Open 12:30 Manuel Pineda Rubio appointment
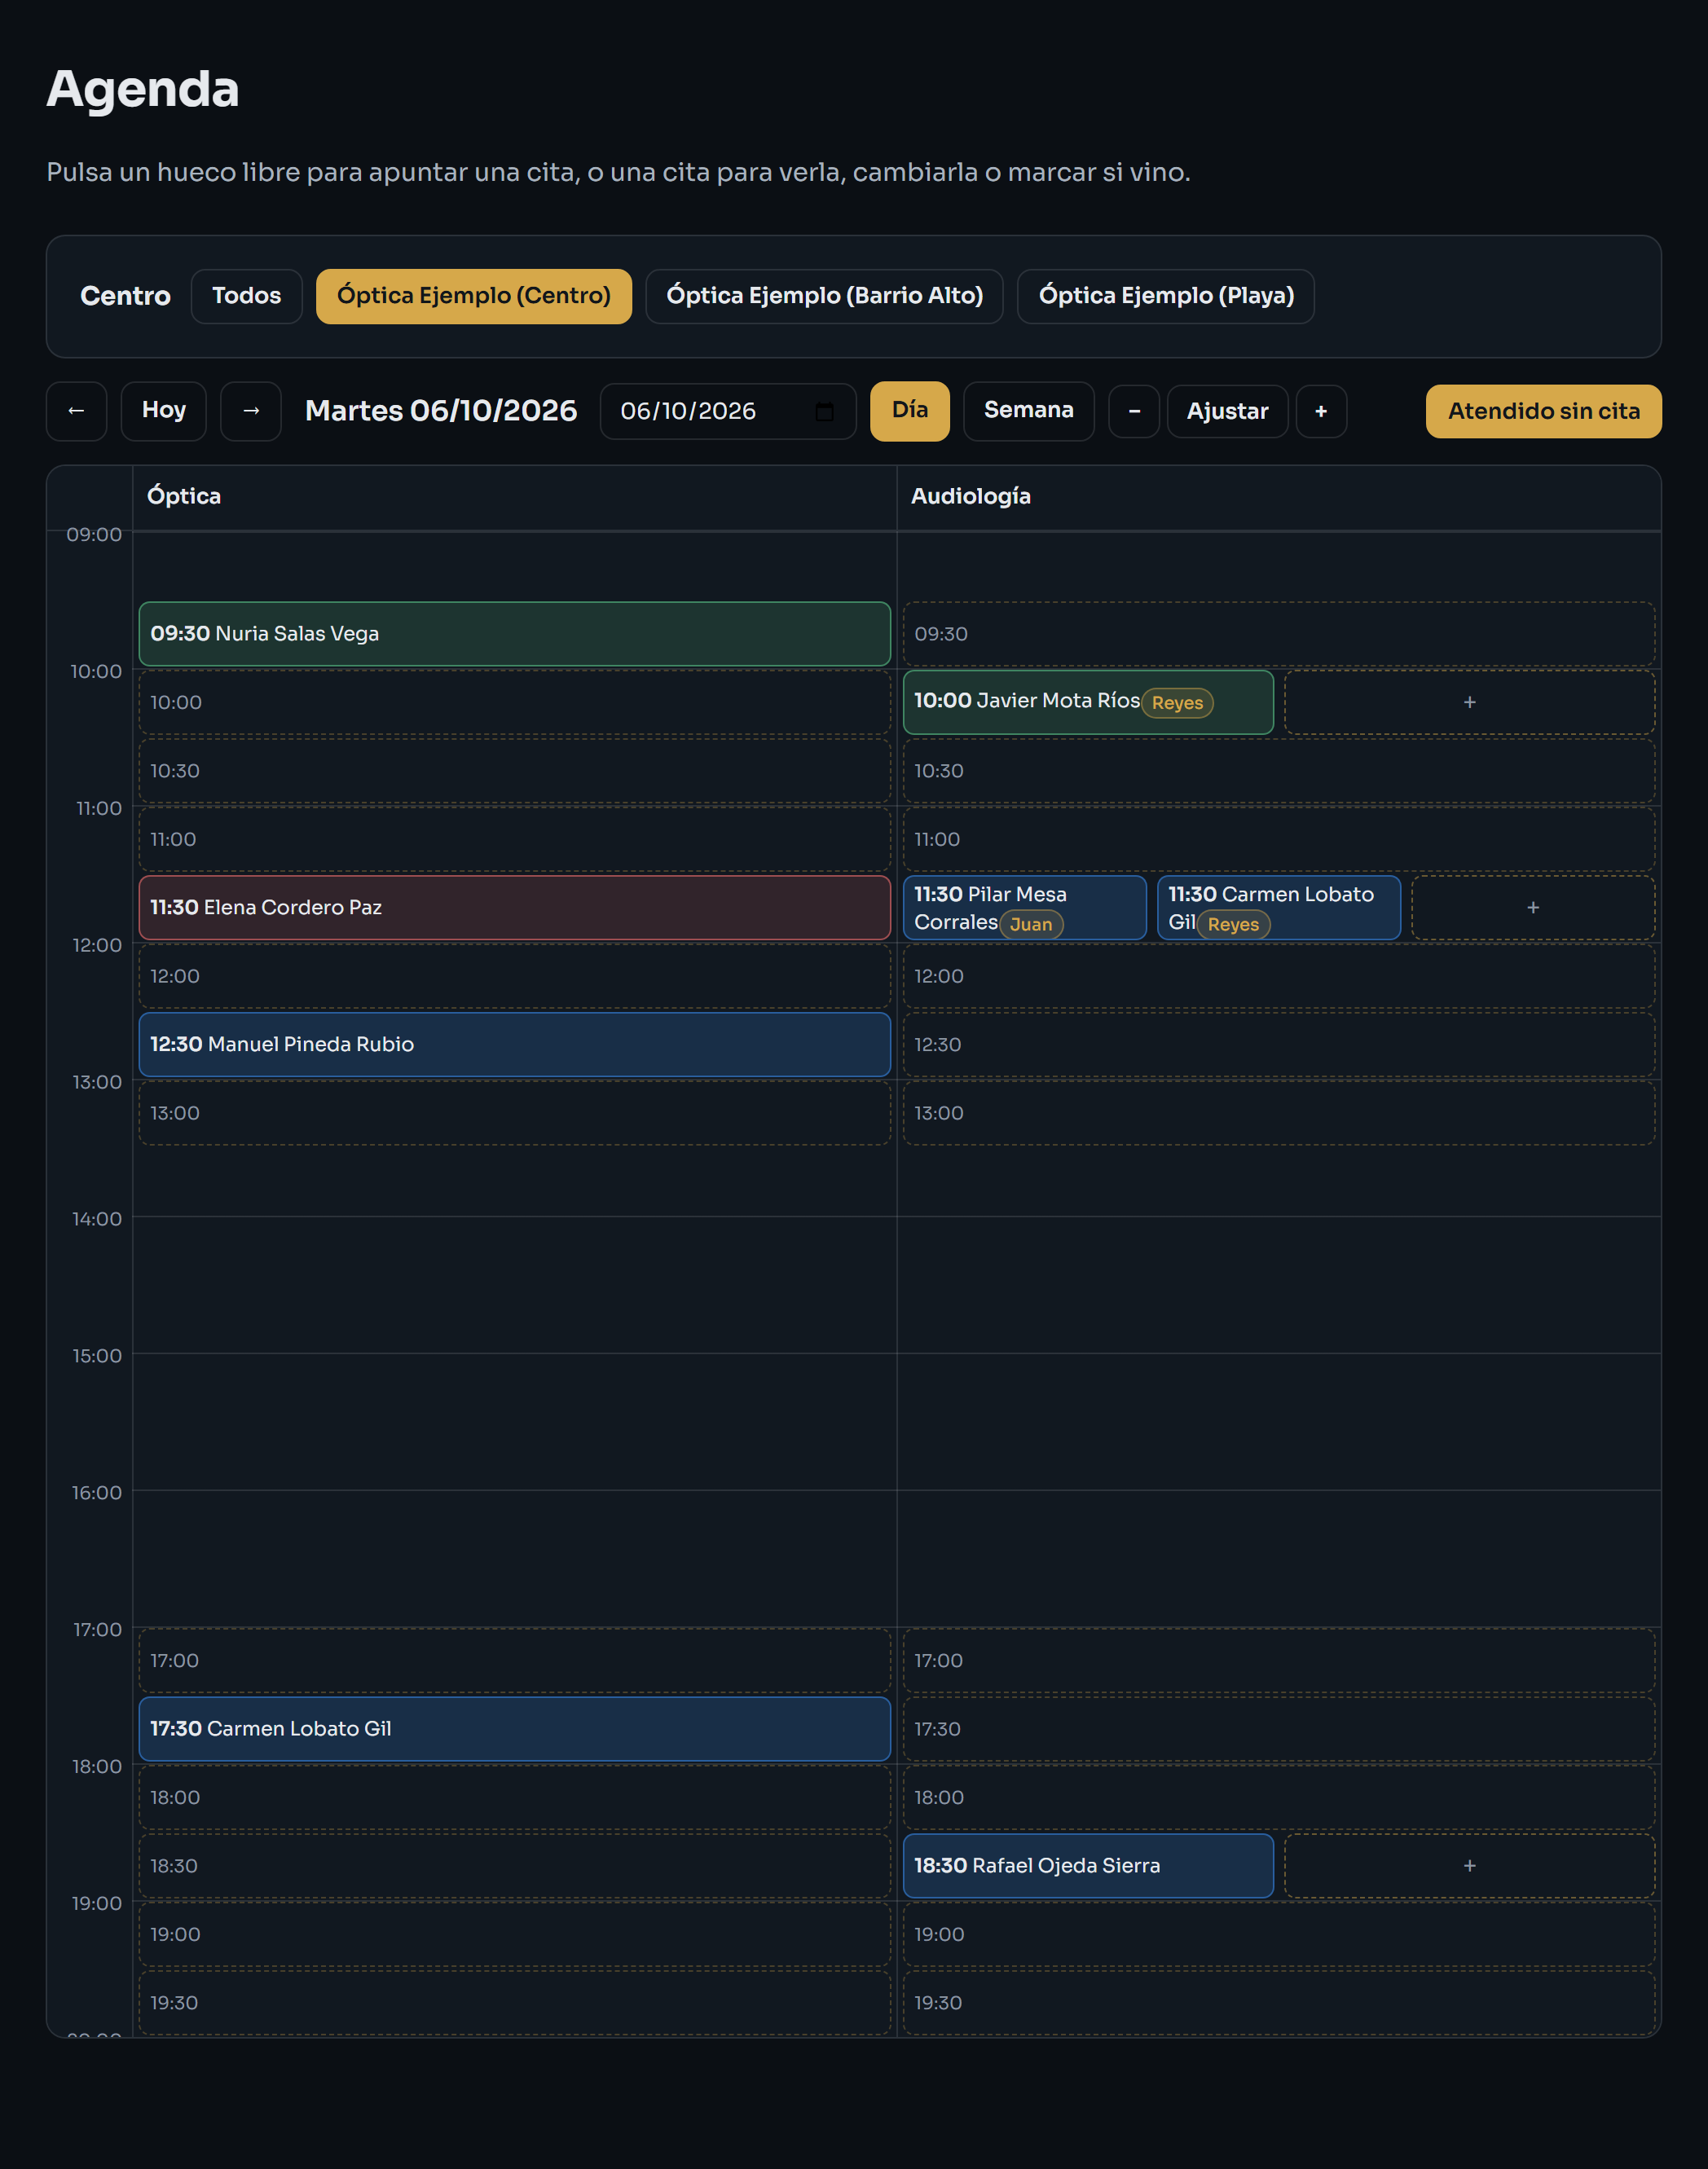This screenshot has width=1708, height=2169. (514, 1044)
